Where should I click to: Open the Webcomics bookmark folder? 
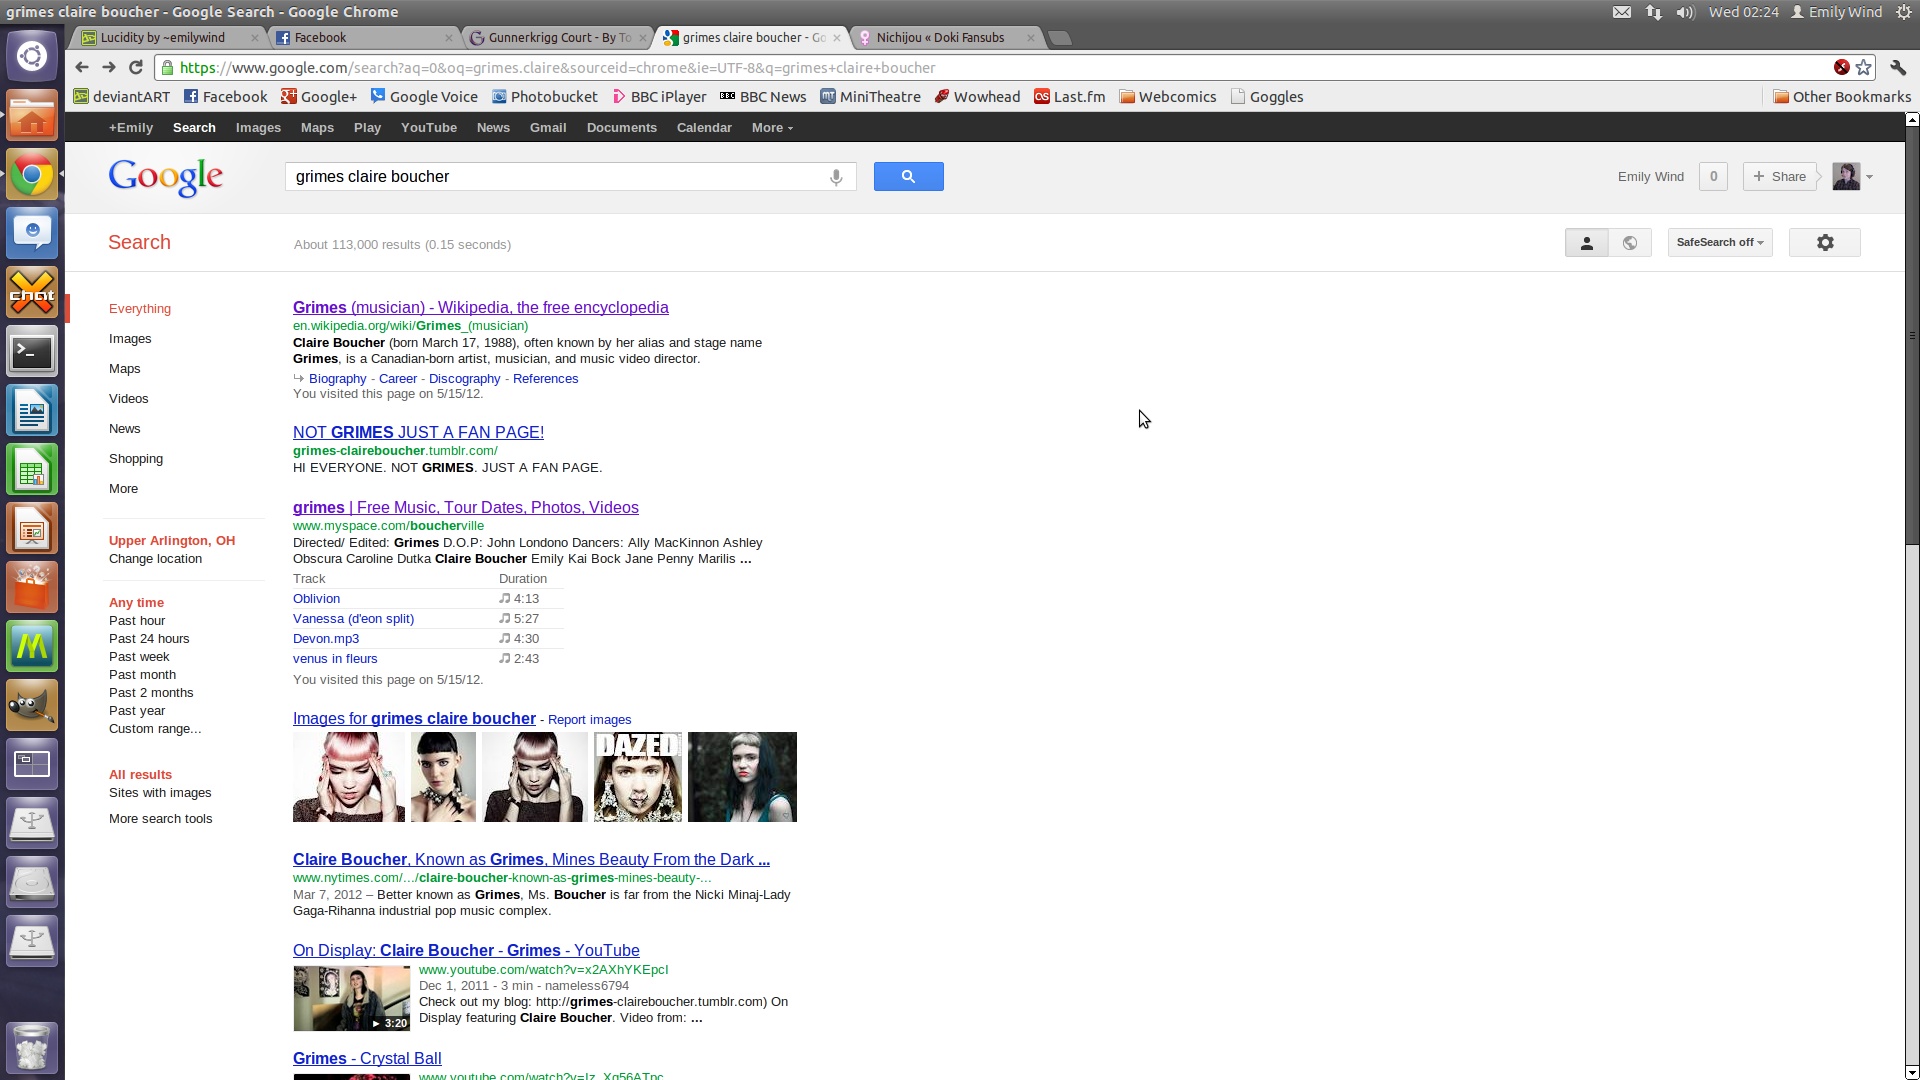pos(1168,97)
